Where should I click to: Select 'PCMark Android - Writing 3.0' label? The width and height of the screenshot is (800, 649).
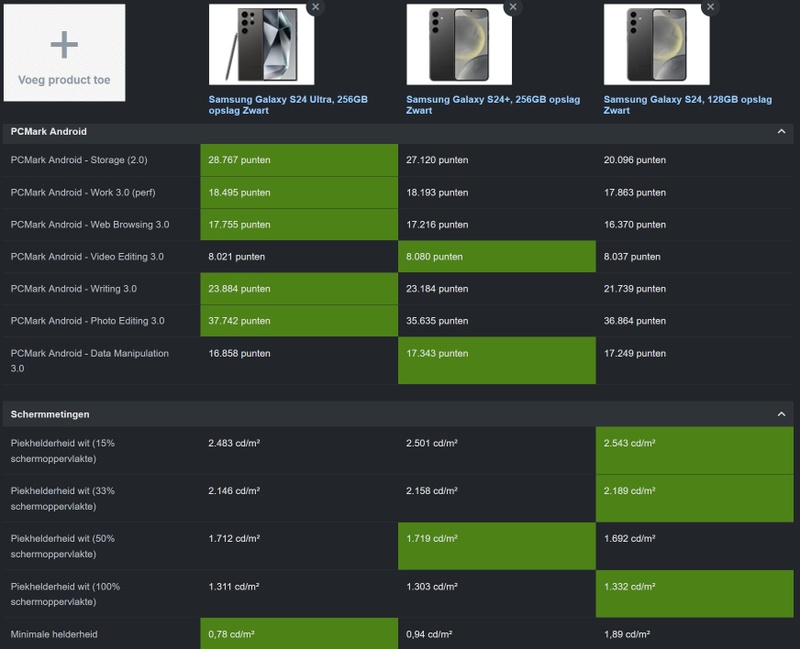(73, 289)
